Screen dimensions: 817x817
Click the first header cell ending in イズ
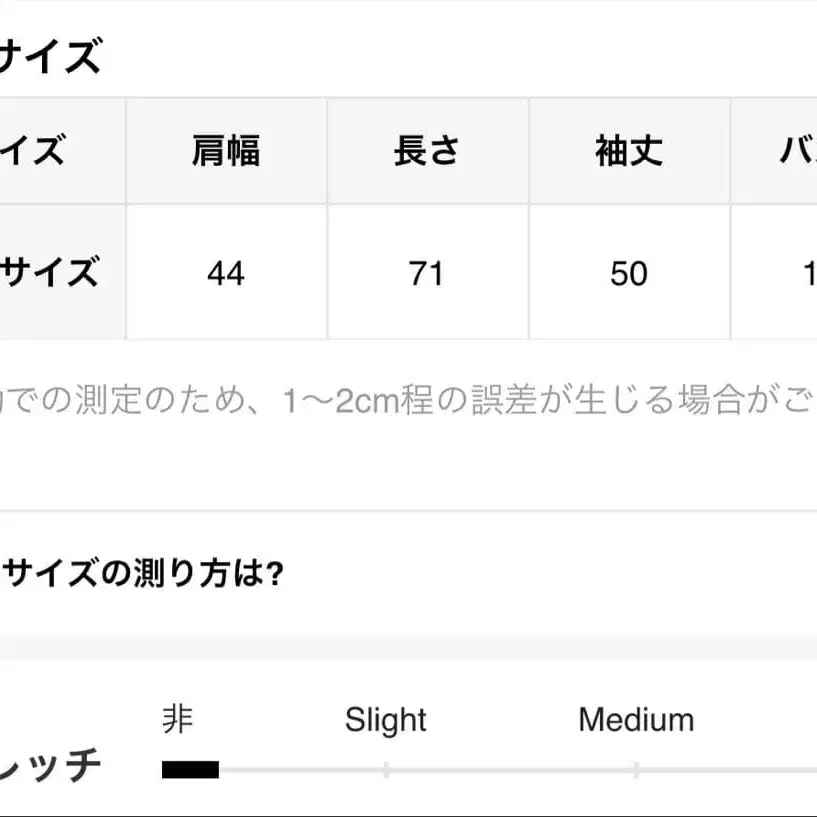click(34, 152)
